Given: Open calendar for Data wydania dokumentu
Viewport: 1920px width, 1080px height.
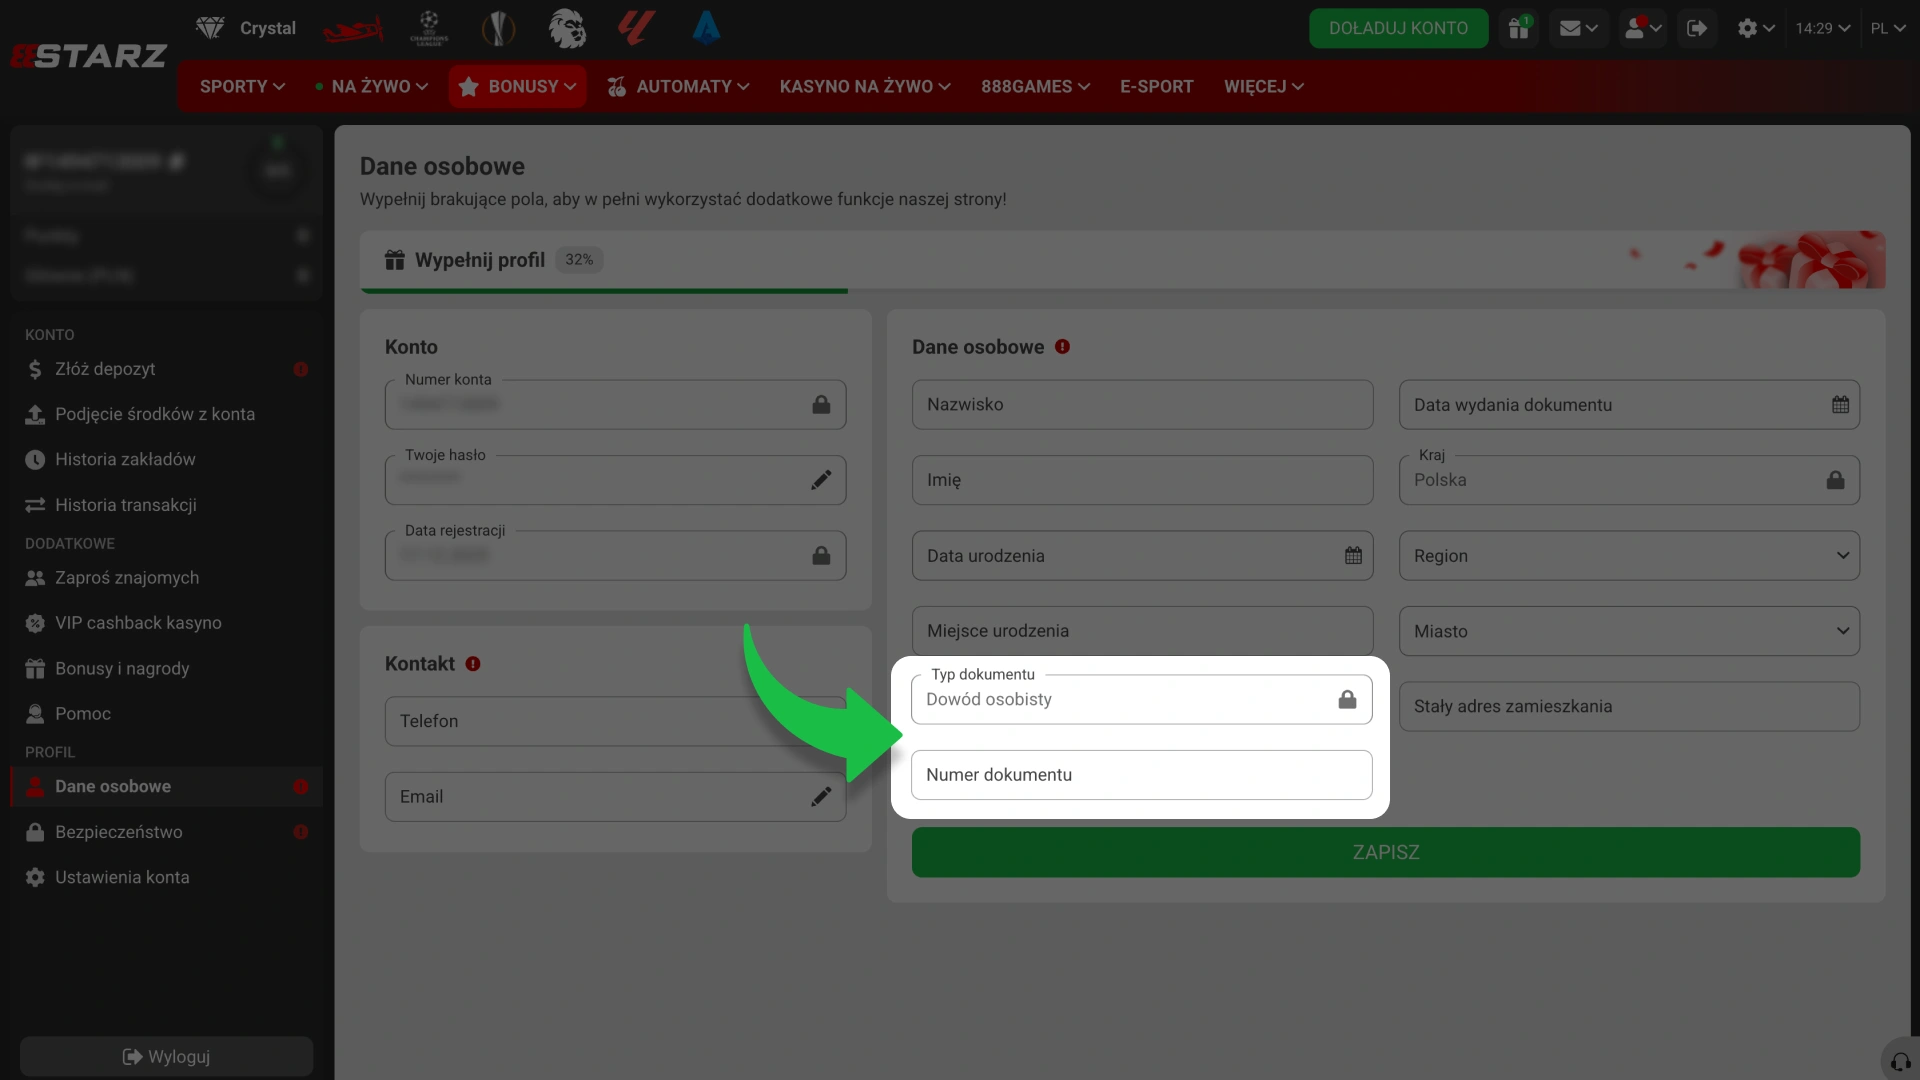Looking at the screenshot, I should point(1840,405).
